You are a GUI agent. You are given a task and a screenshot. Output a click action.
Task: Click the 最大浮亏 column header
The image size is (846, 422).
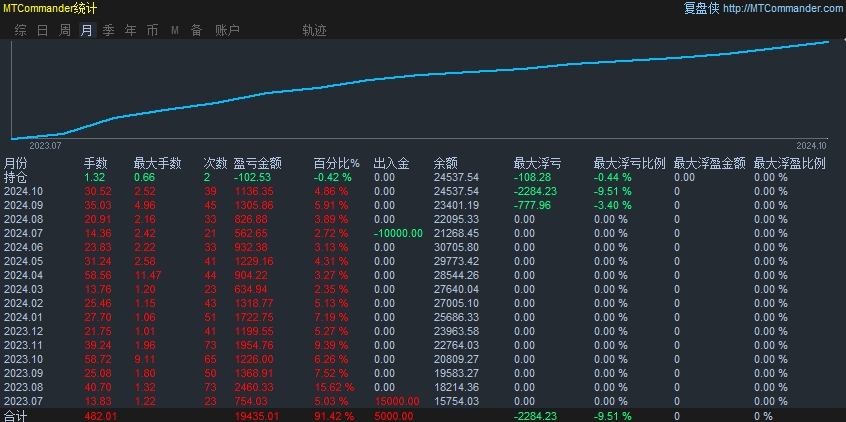pyautogui.click(x=537, y=163)
